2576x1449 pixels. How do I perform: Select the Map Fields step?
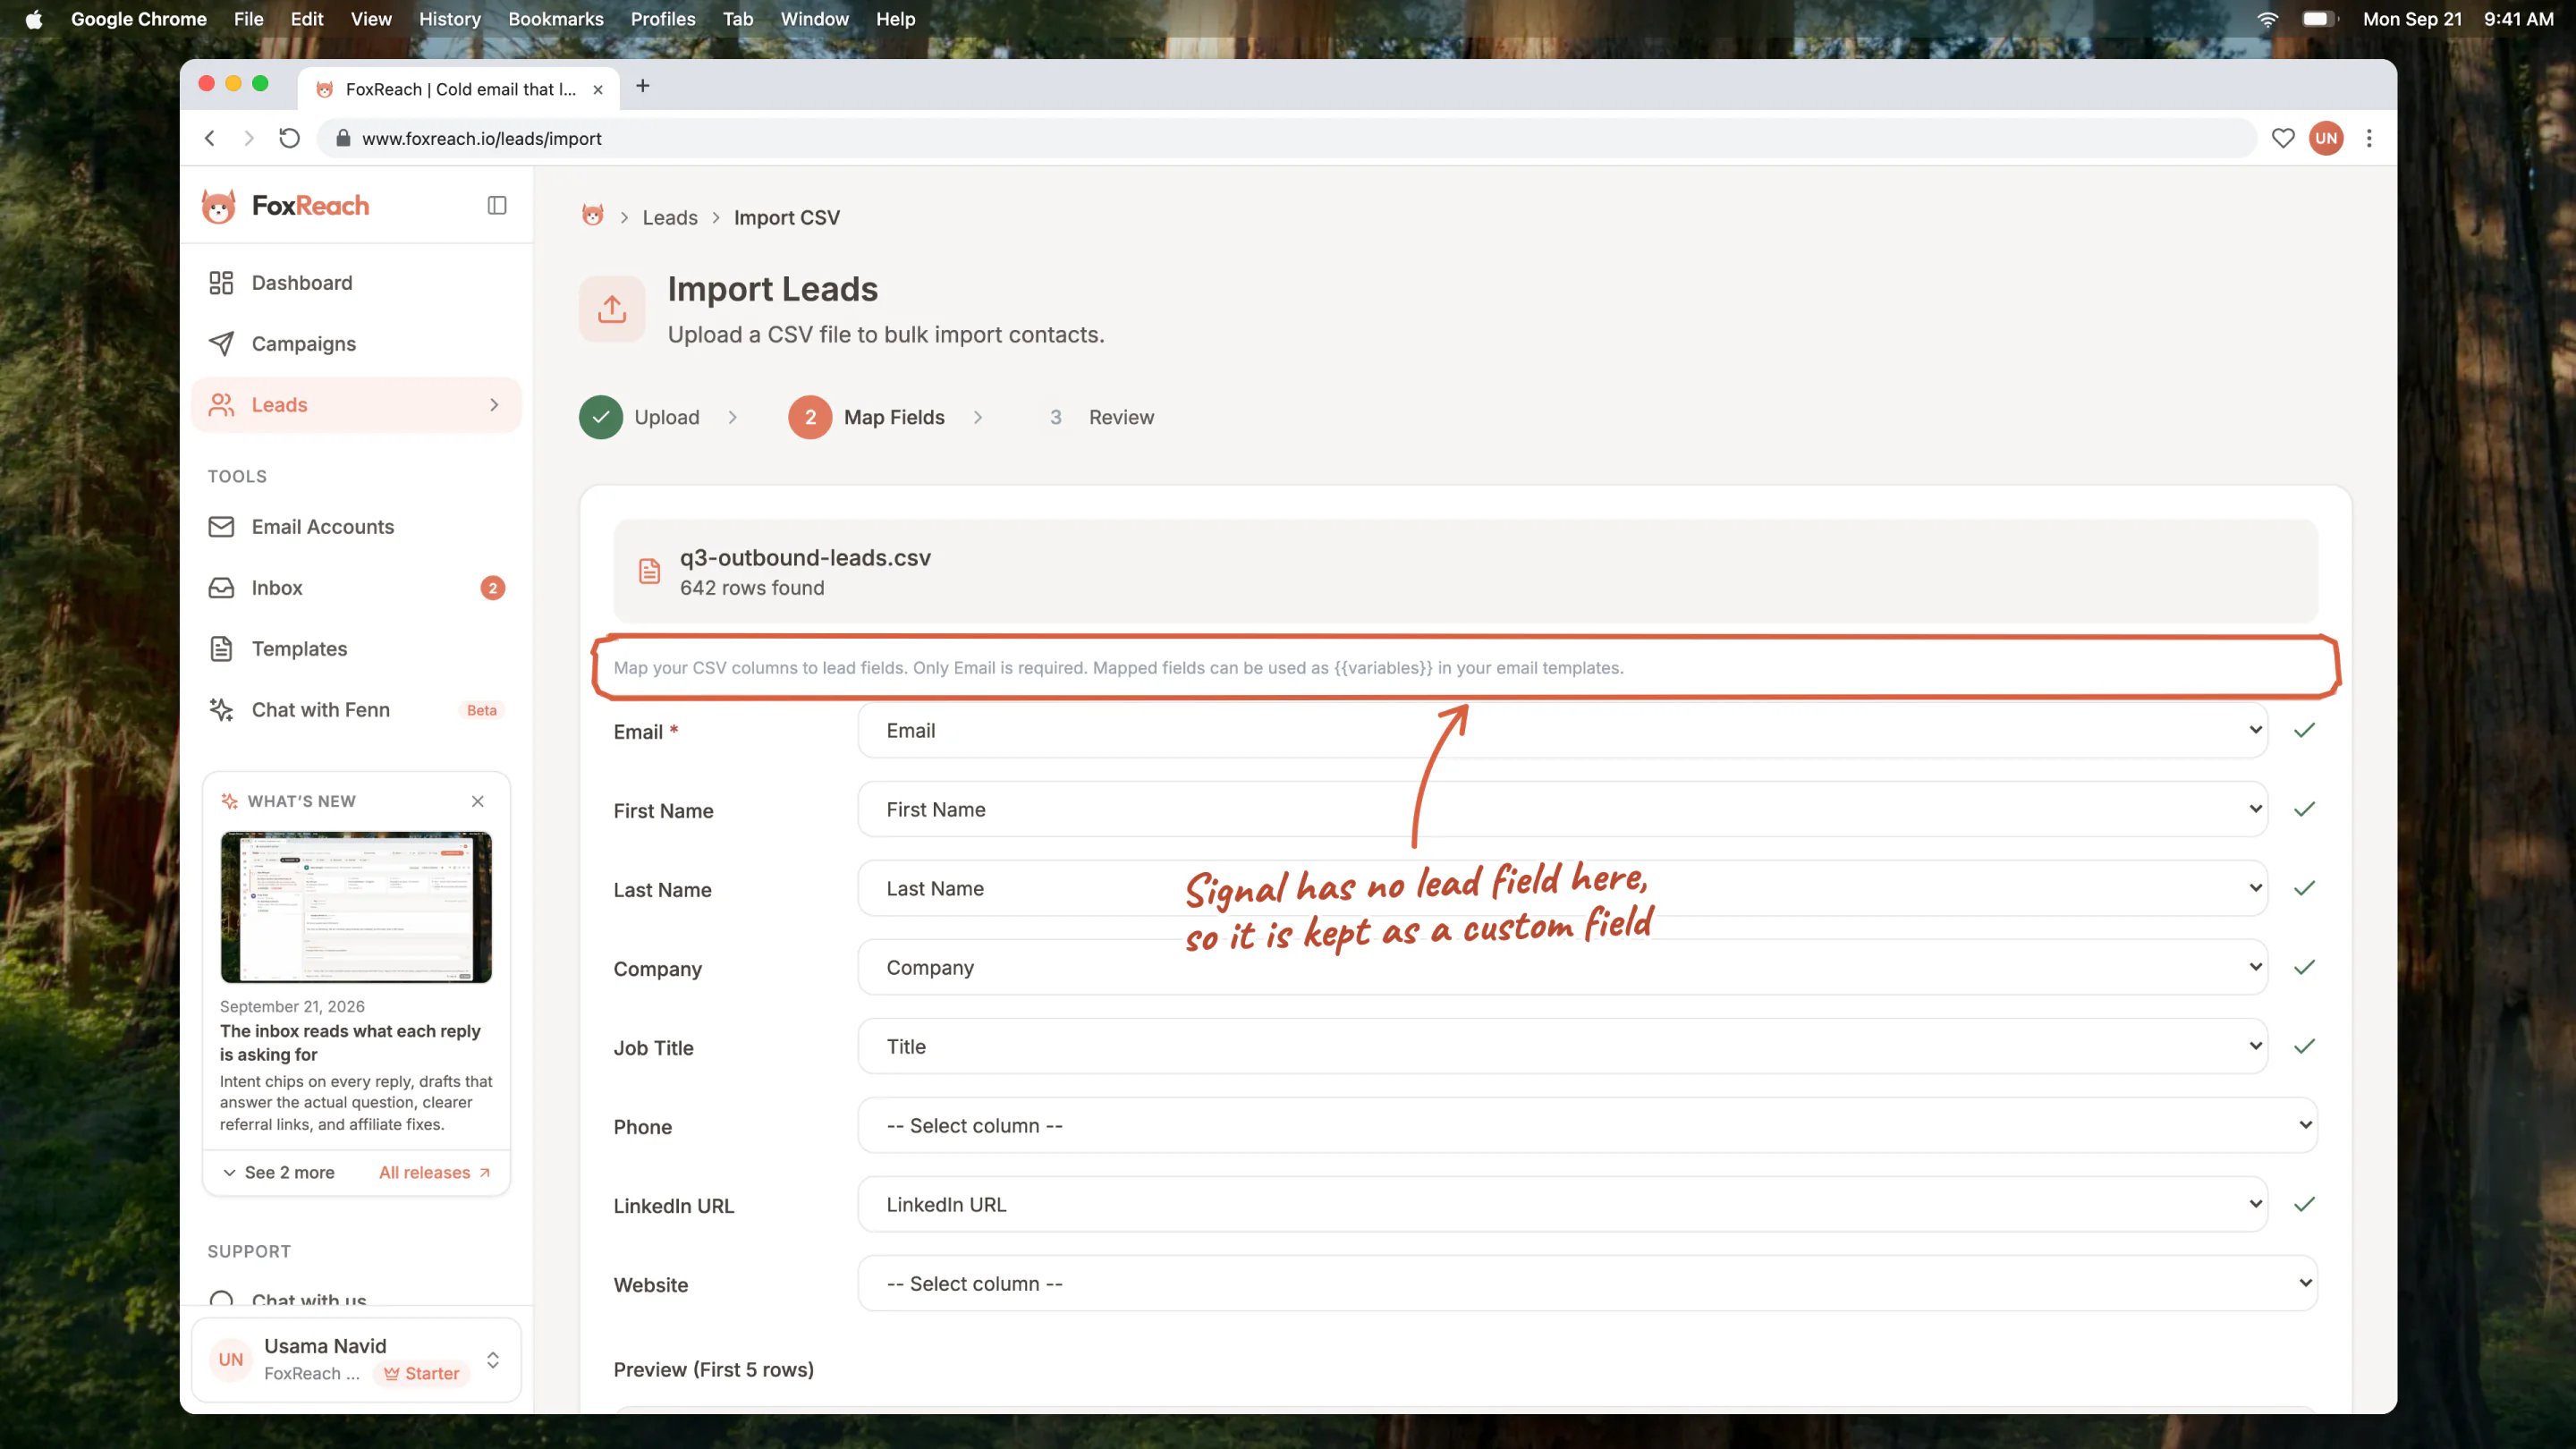click(866, 417)
